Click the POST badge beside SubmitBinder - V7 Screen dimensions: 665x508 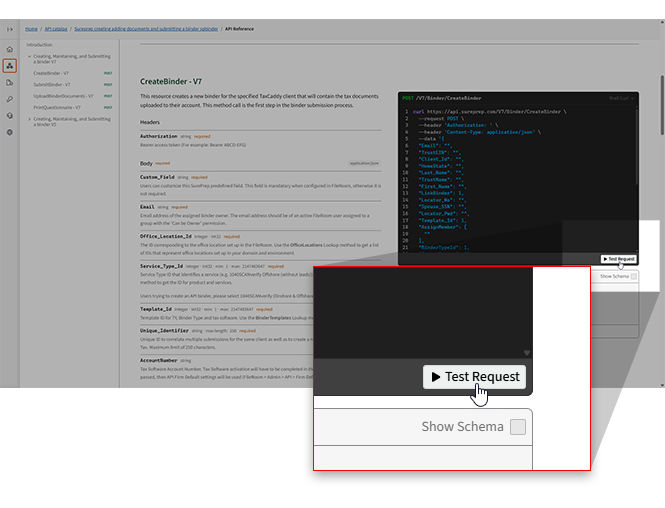(x=108, y=85)
